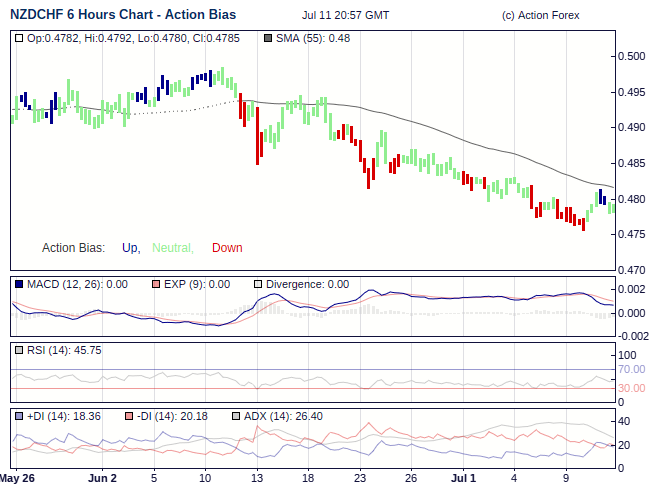Click the RSI (14) legend swatch
The image size is (650, 489).
(20, 350)
